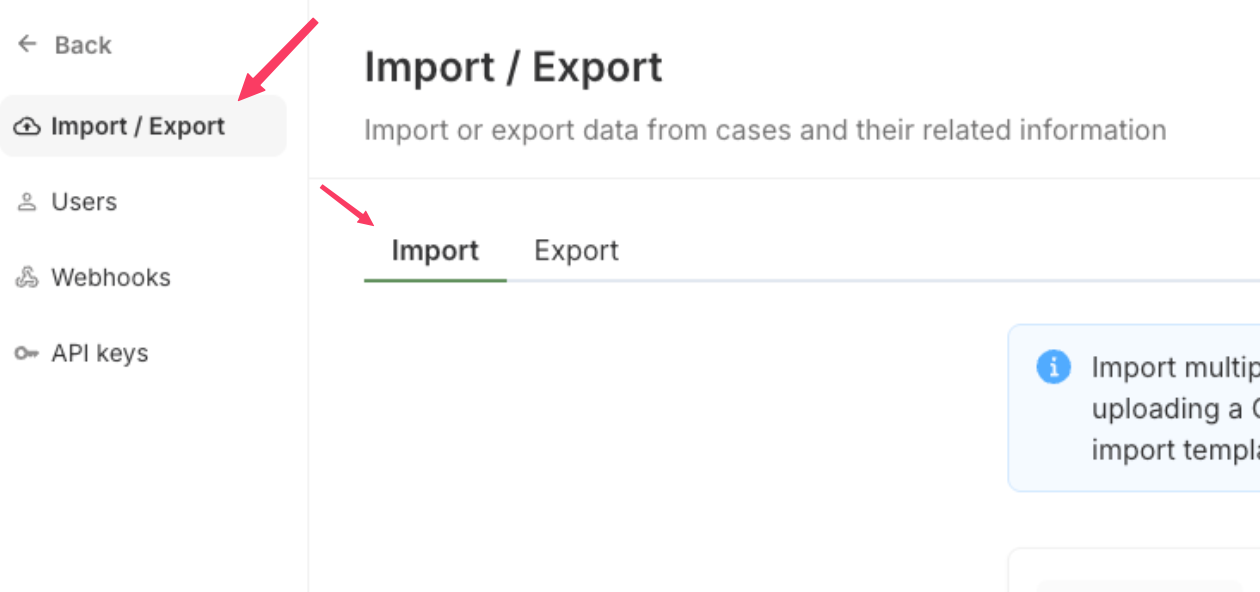Viewport: 1260px width, 592px height.
Task: Click the Users person icon
Action: 27,202
